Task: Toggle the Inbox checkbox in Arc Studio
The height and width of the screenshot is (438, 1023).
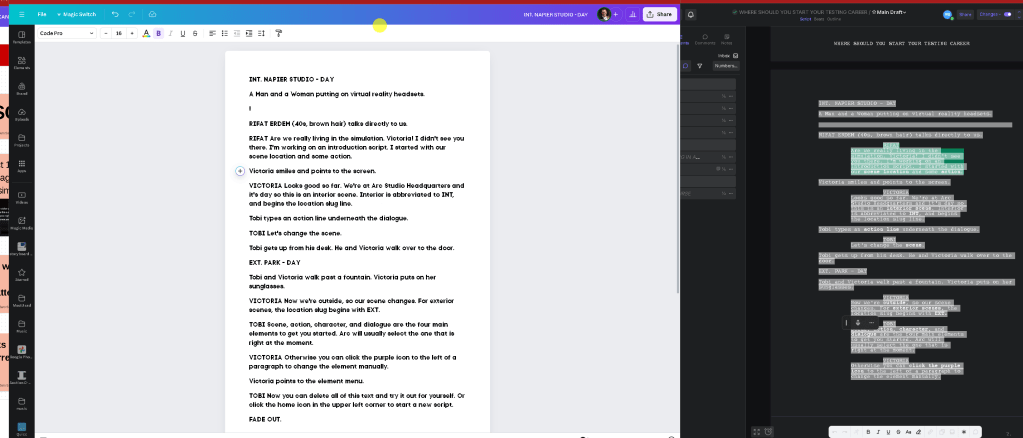Action: pyautogui.click(x=736, y=56)
